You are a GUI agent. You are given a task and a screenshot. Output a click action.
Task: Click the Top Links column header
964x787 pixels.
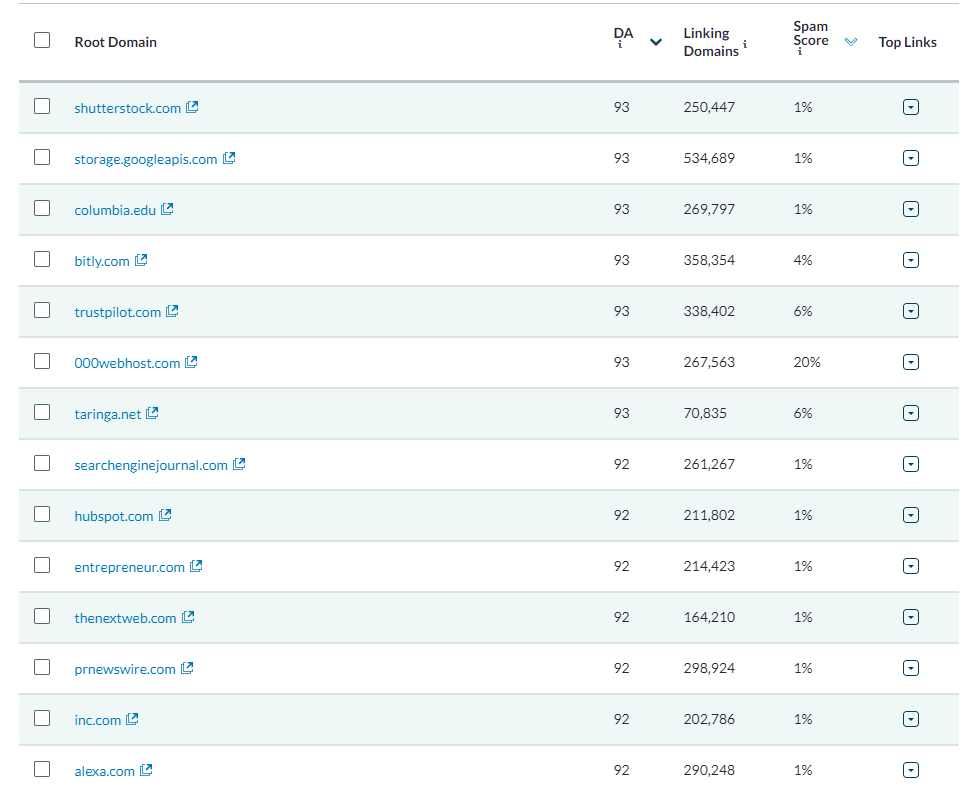coord(907,42)
